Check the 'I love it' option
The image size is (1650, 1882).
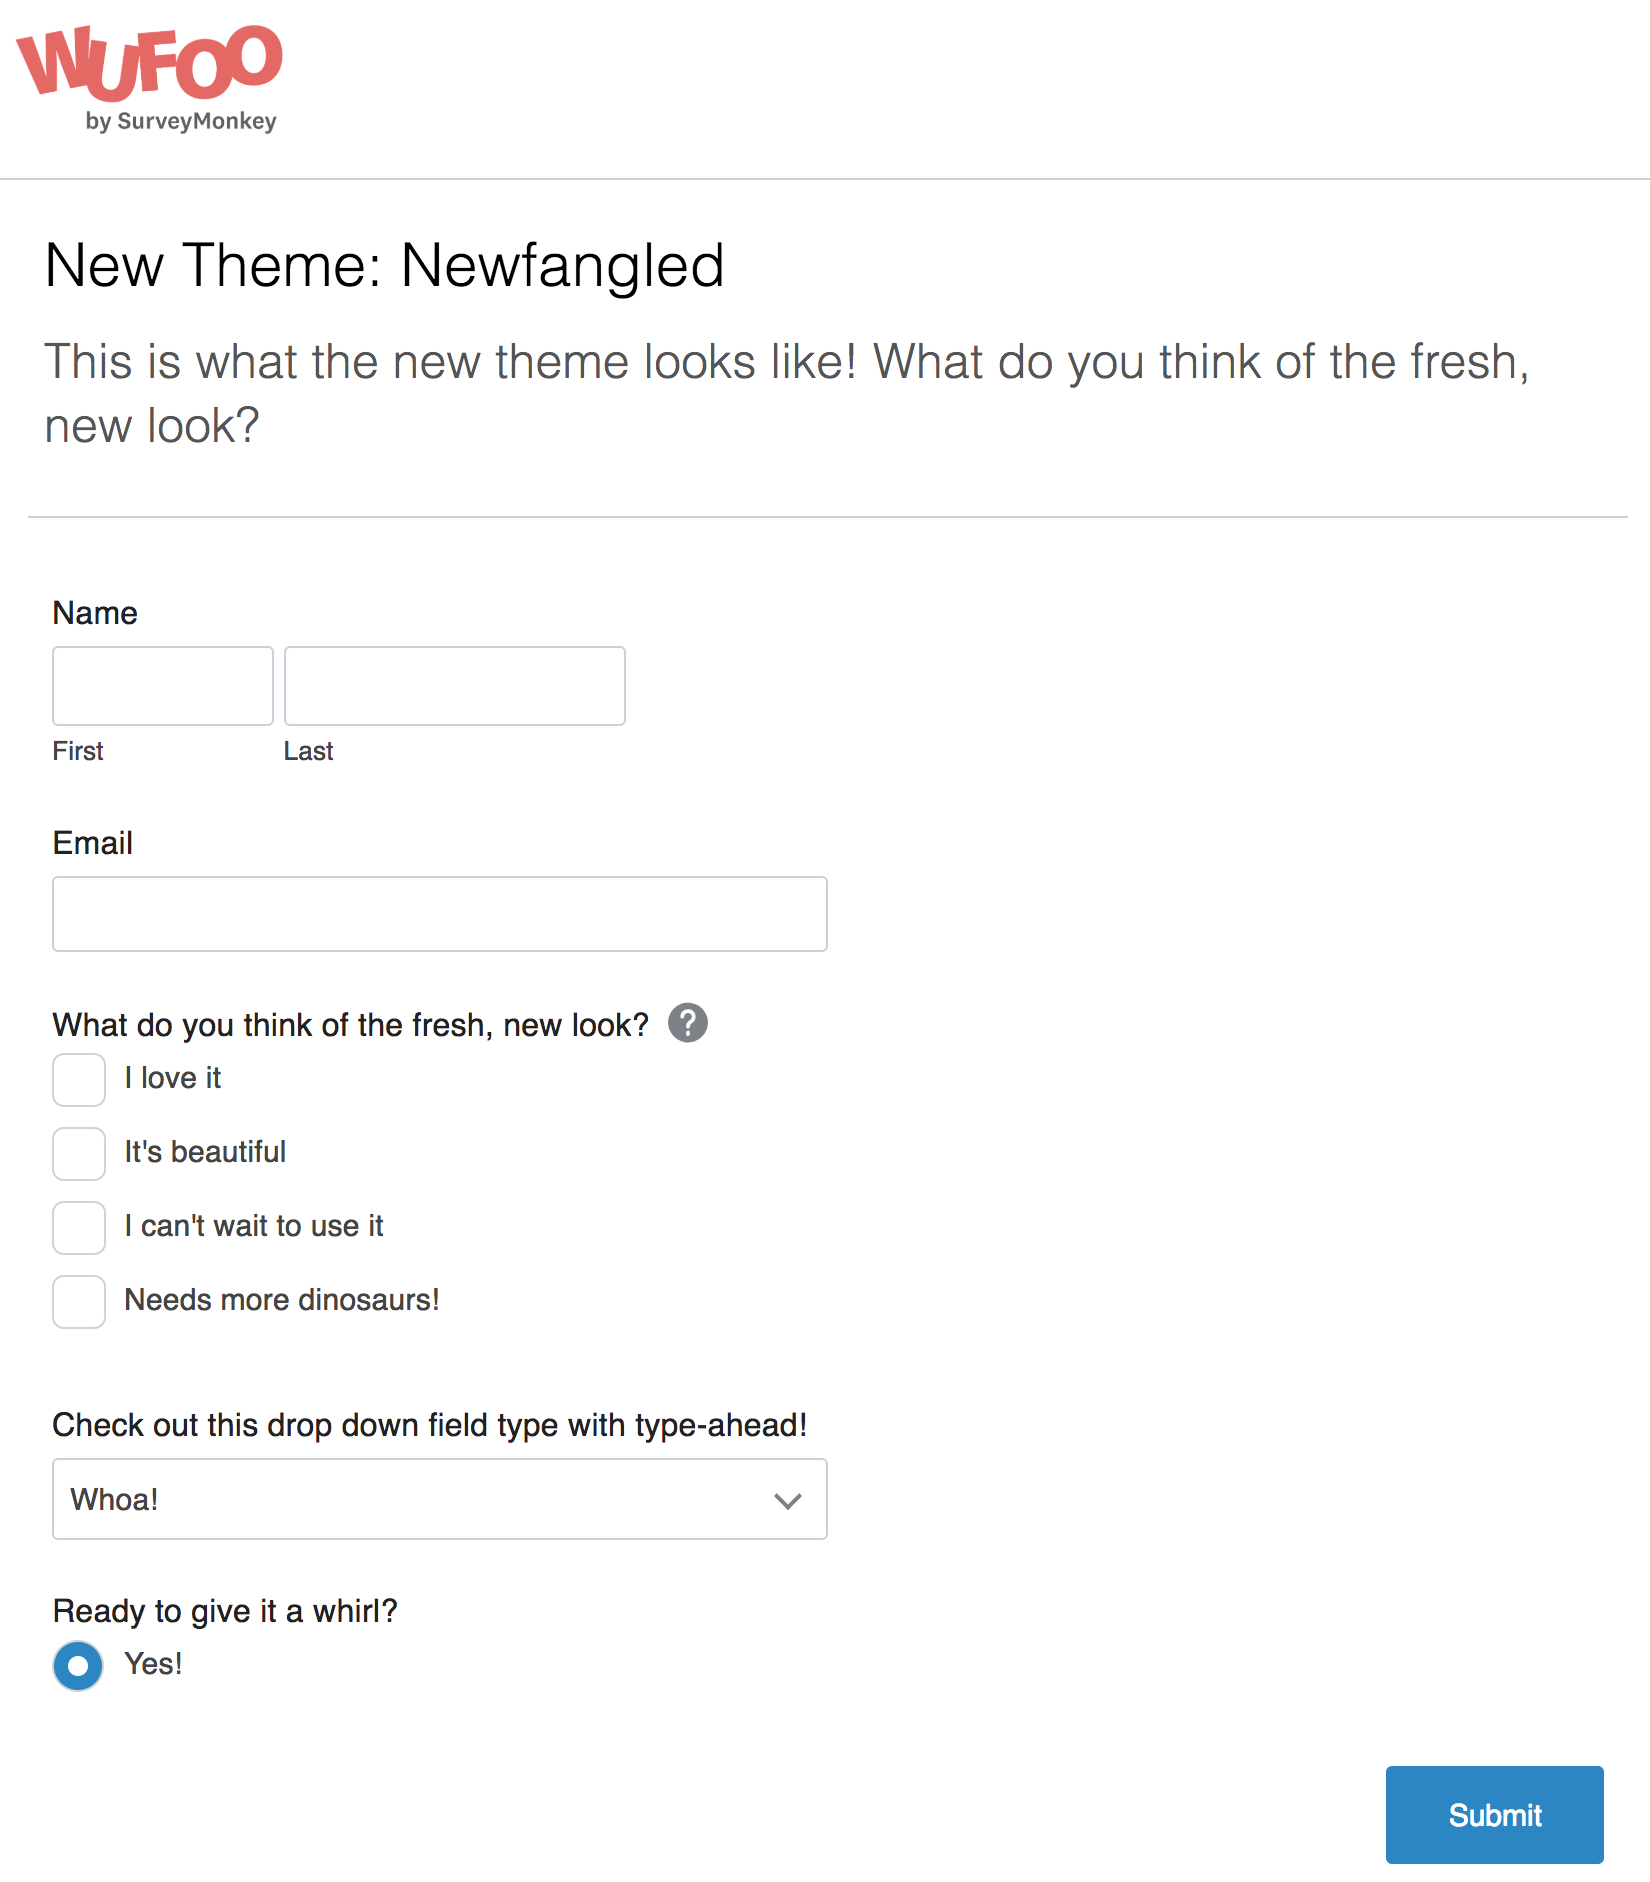click(x=78, y=1080)
